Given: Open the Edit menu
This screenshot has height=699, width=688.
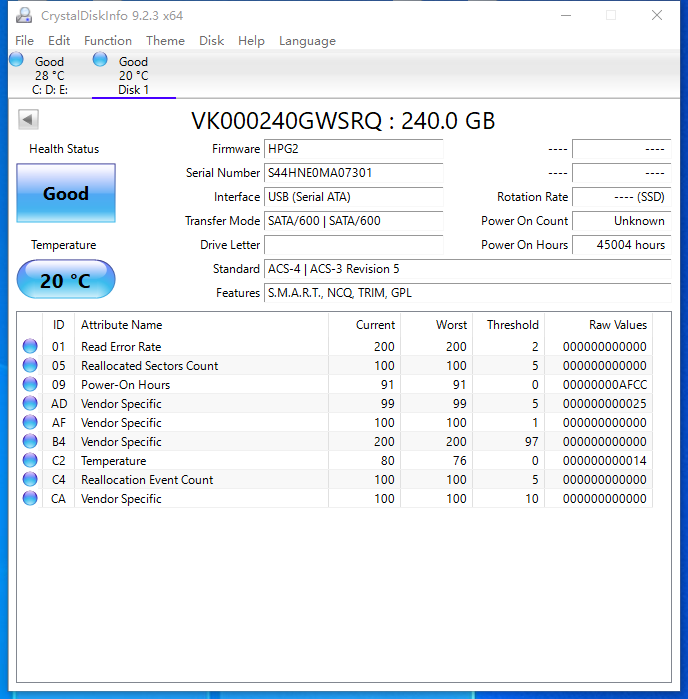Looking at the screenshot, I should (59, 41).
